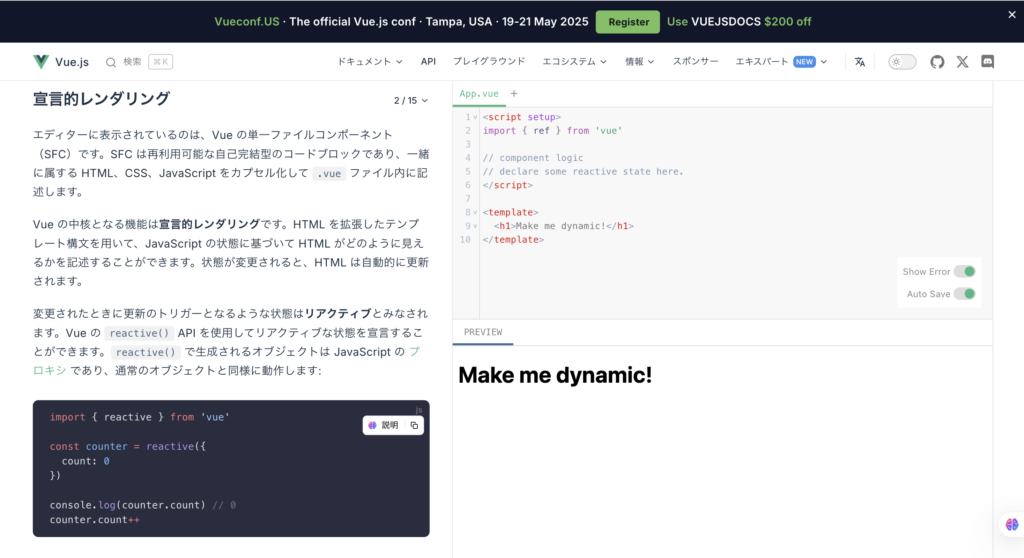This screenshot has width=1024, height=558.
Task: Select the App.vue file tab
Action: tap(479, 93)
